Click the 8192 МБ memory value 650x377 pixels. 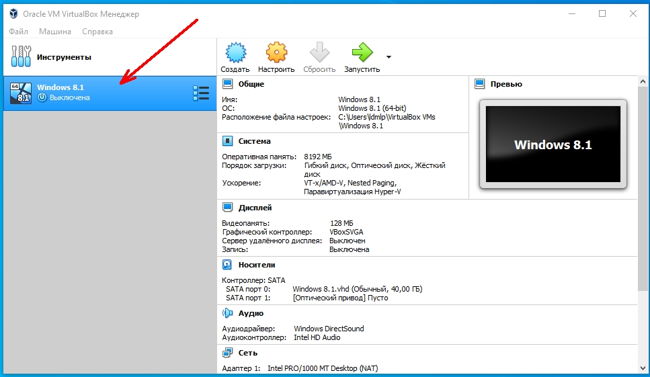[318, 157]
